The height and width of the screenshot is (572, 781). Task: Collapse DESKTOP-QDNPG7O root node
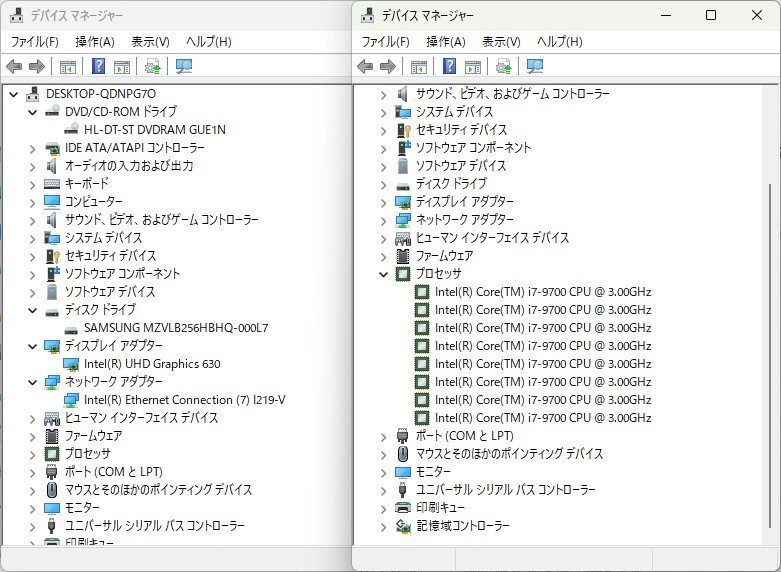tap(13, 94)
